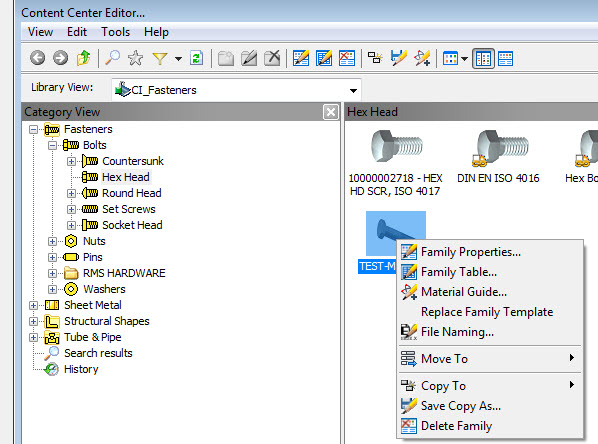Click the Forward navigation arrow
The width and height of the screenshot is (598, 444).
point(60,58)
